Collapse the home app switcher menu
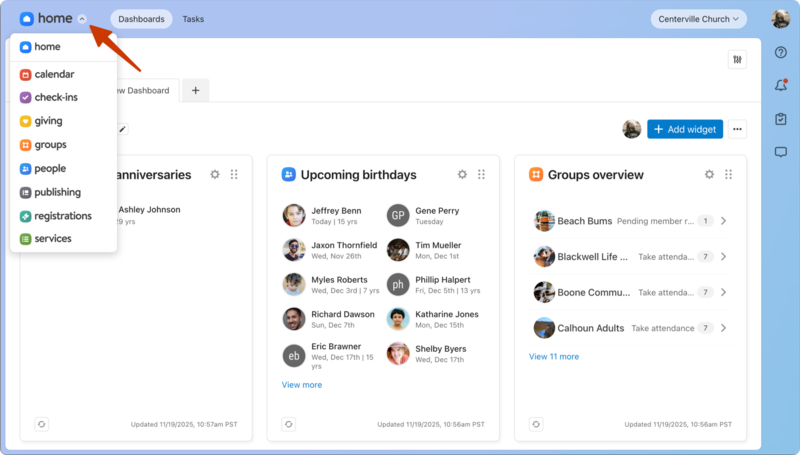The width and height of the screenshot is (800, 455). click(82, 19)
